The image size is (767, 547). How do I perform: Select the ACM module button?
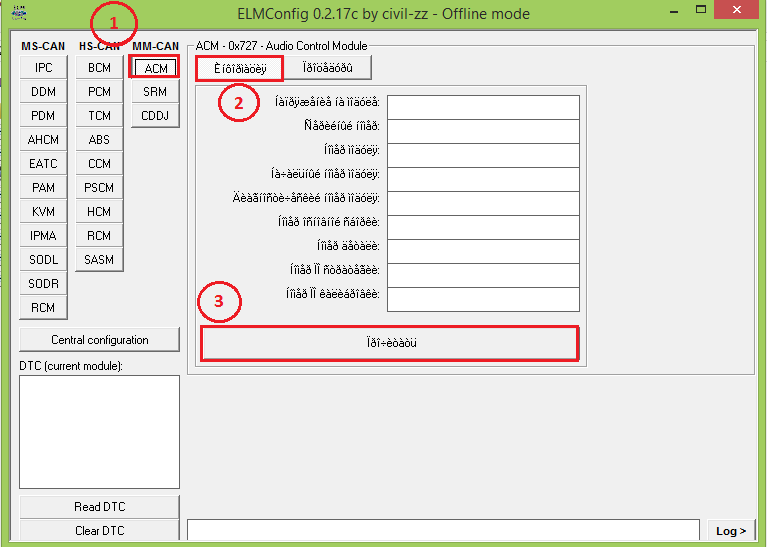click(x=155, y=68)
